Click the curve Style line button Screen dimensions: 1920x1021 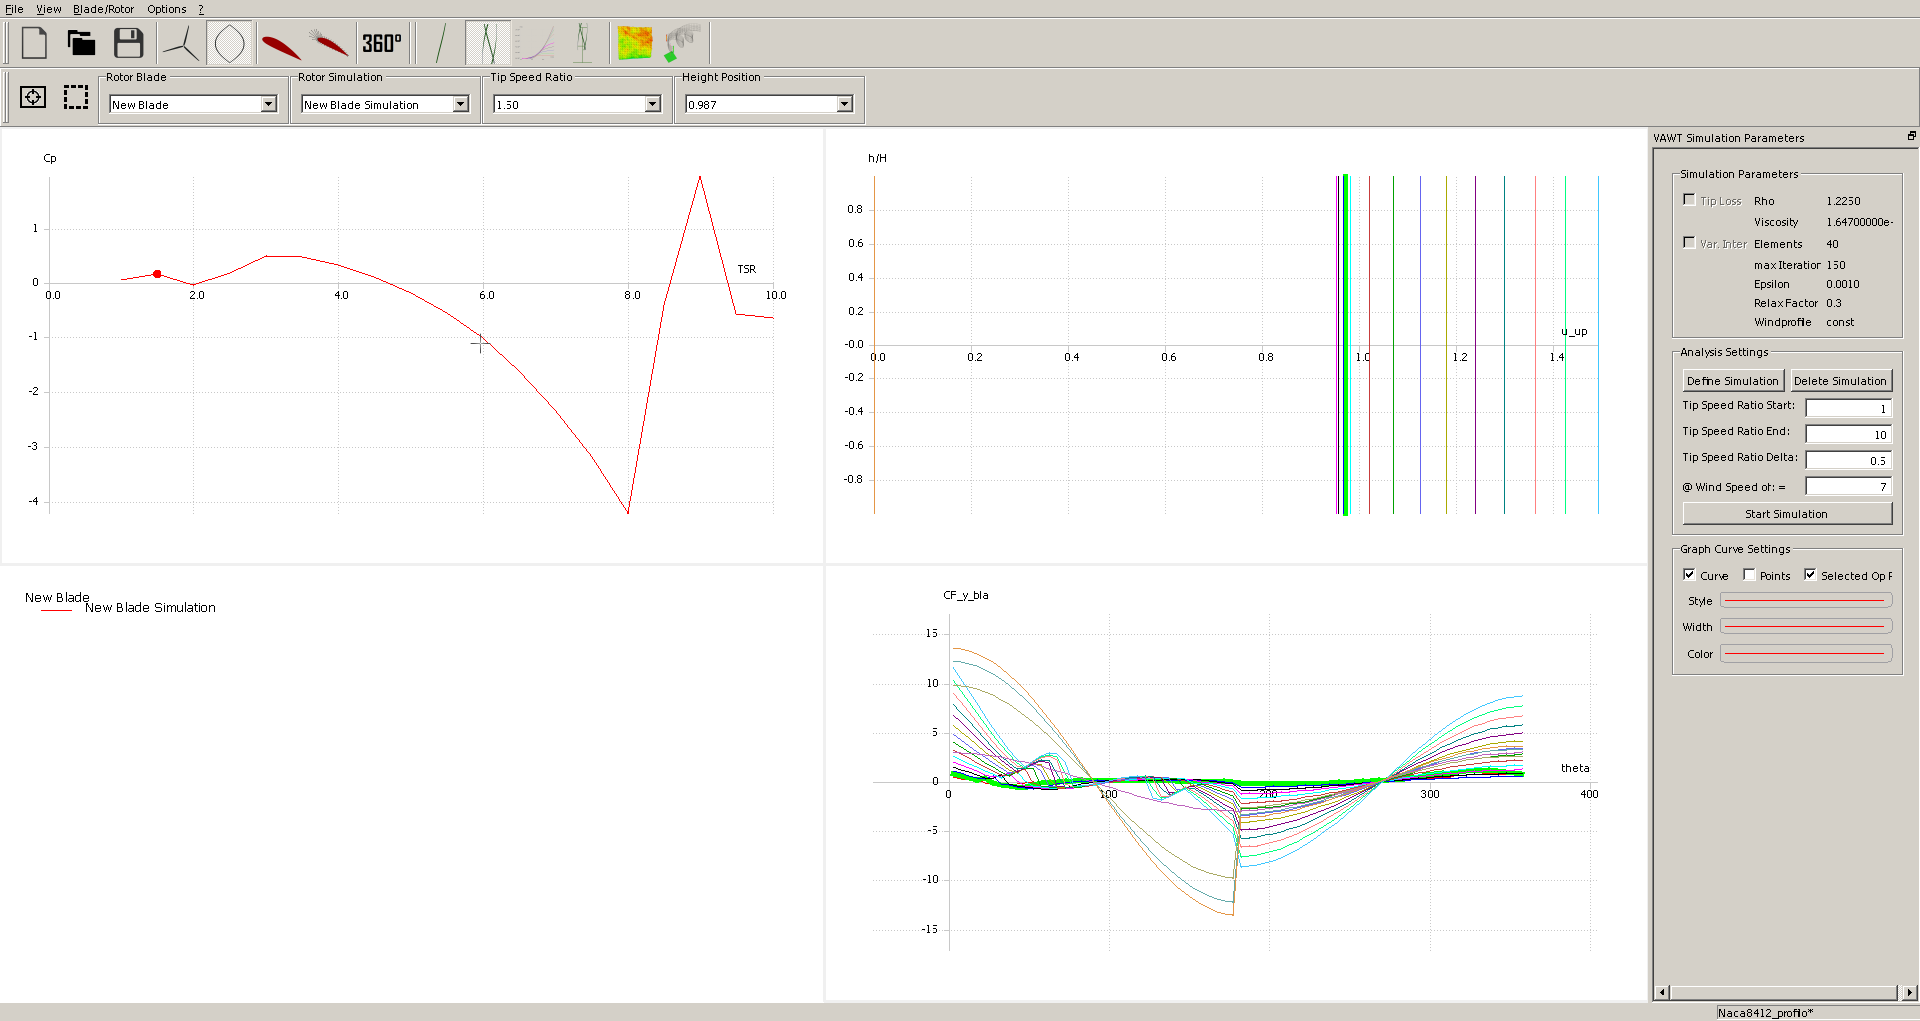click(1806, 601)
